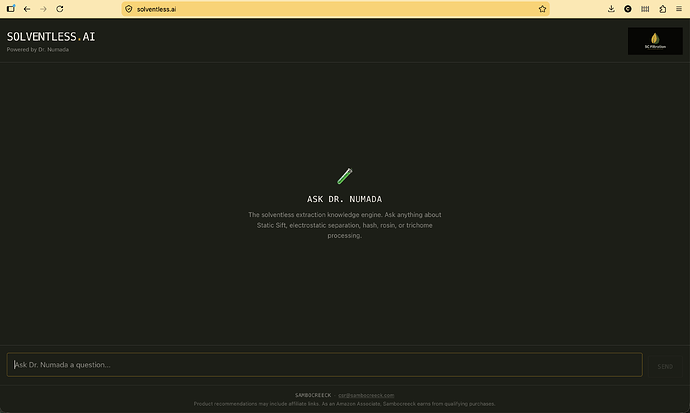Click the solventless extraction knowledge engine description

[x=345, y=225]
